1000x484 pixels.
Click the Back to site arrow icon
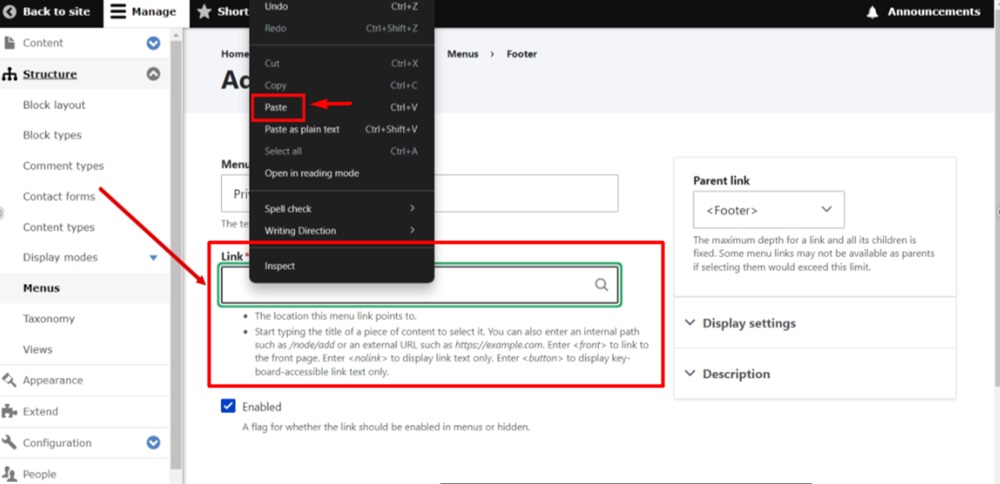click(x=10, y=11)
